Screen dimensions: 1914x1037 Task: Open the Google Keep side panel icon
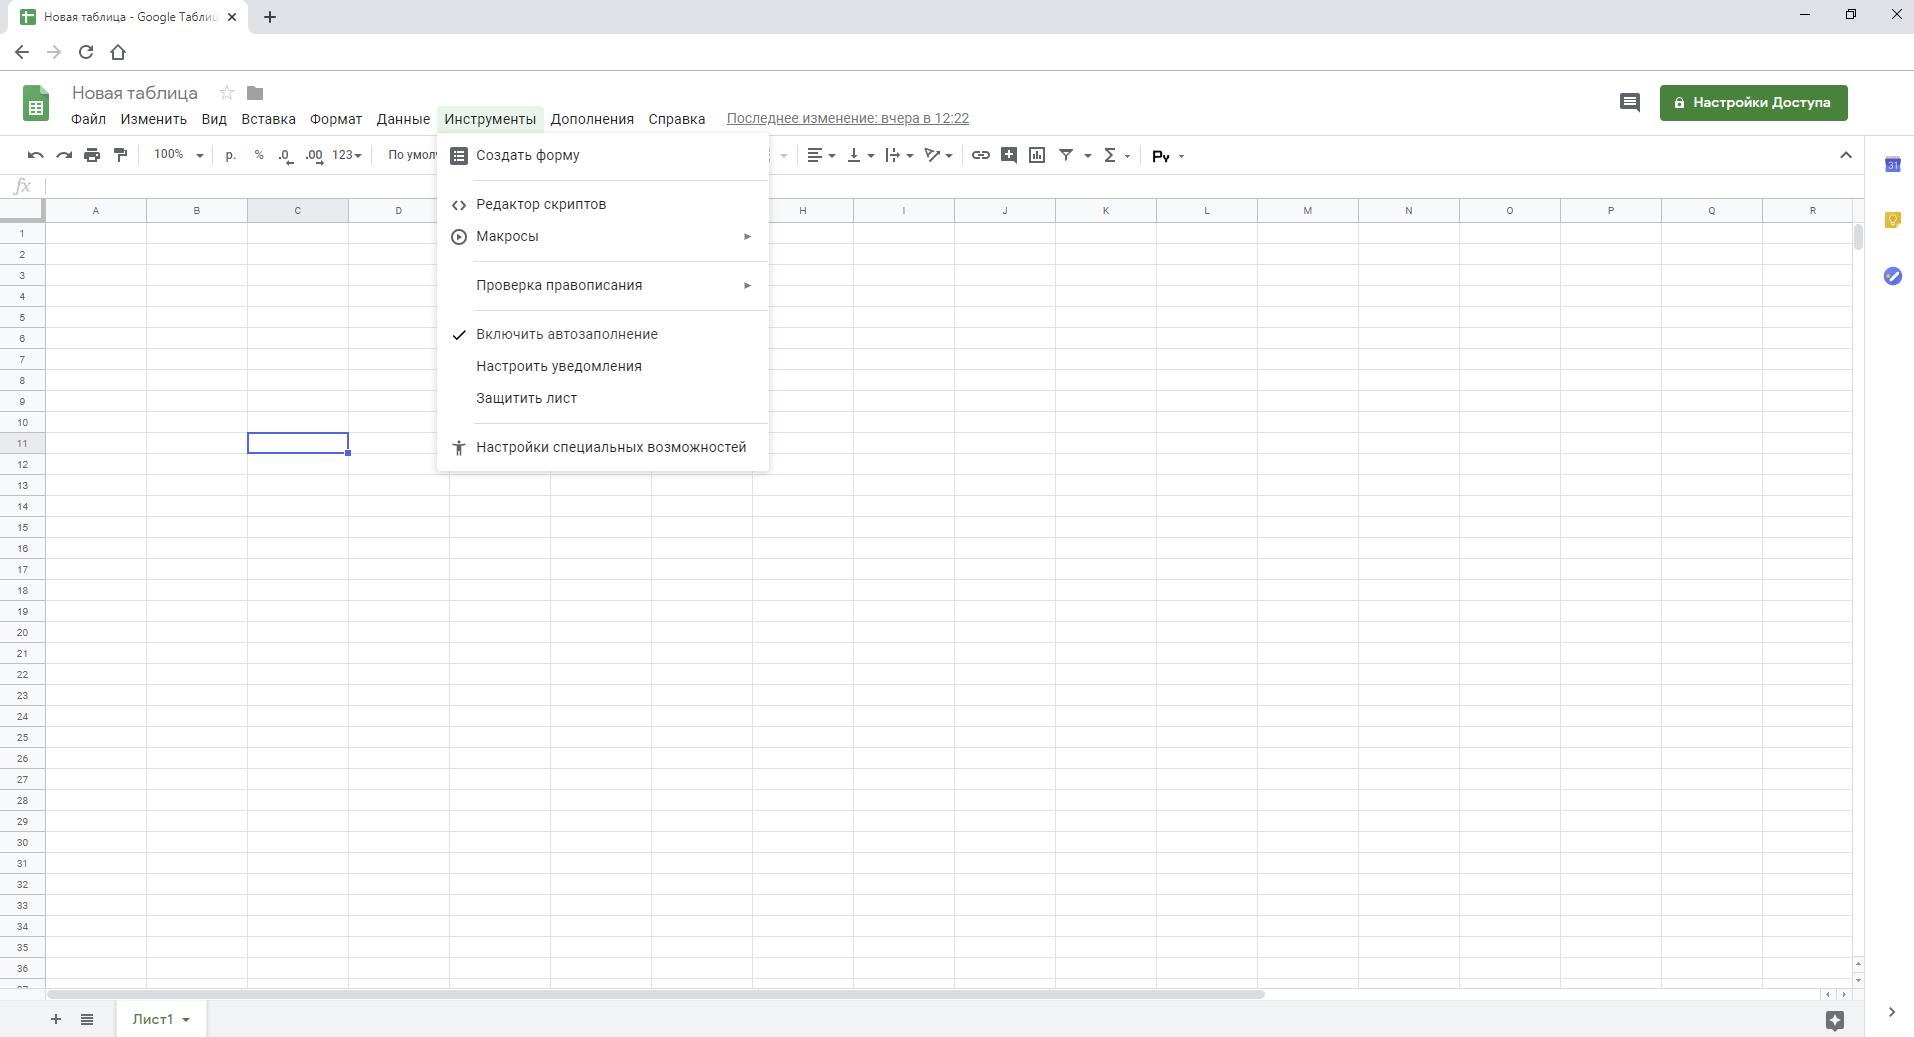pyautogui.click(x=1892, y=220)
